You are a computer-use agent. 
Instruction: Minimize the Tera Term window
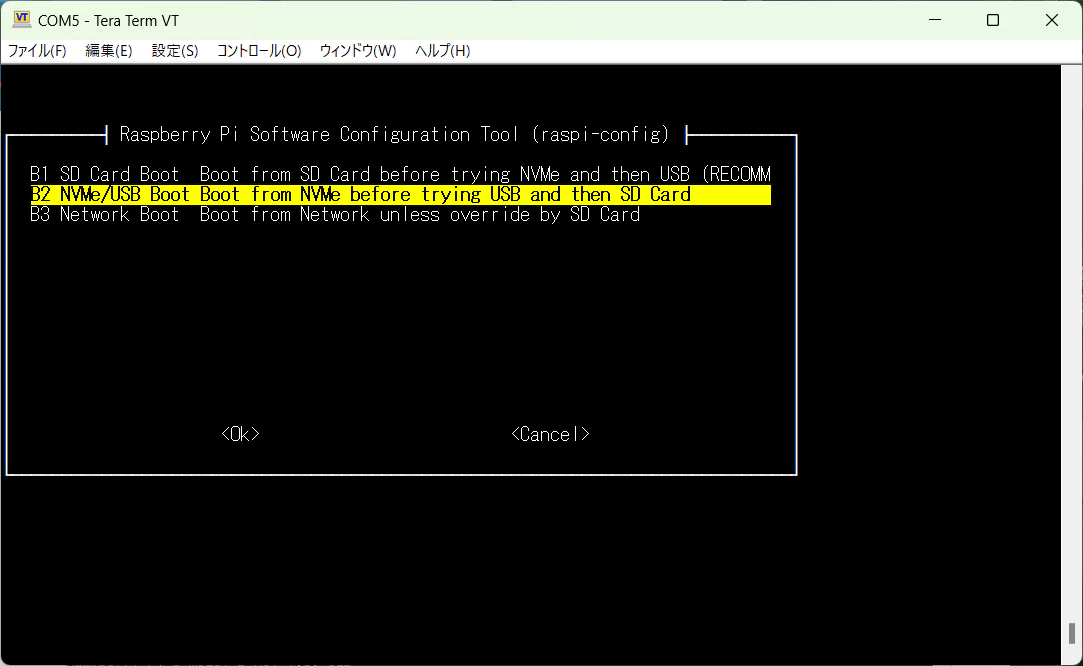pos(935,20)
